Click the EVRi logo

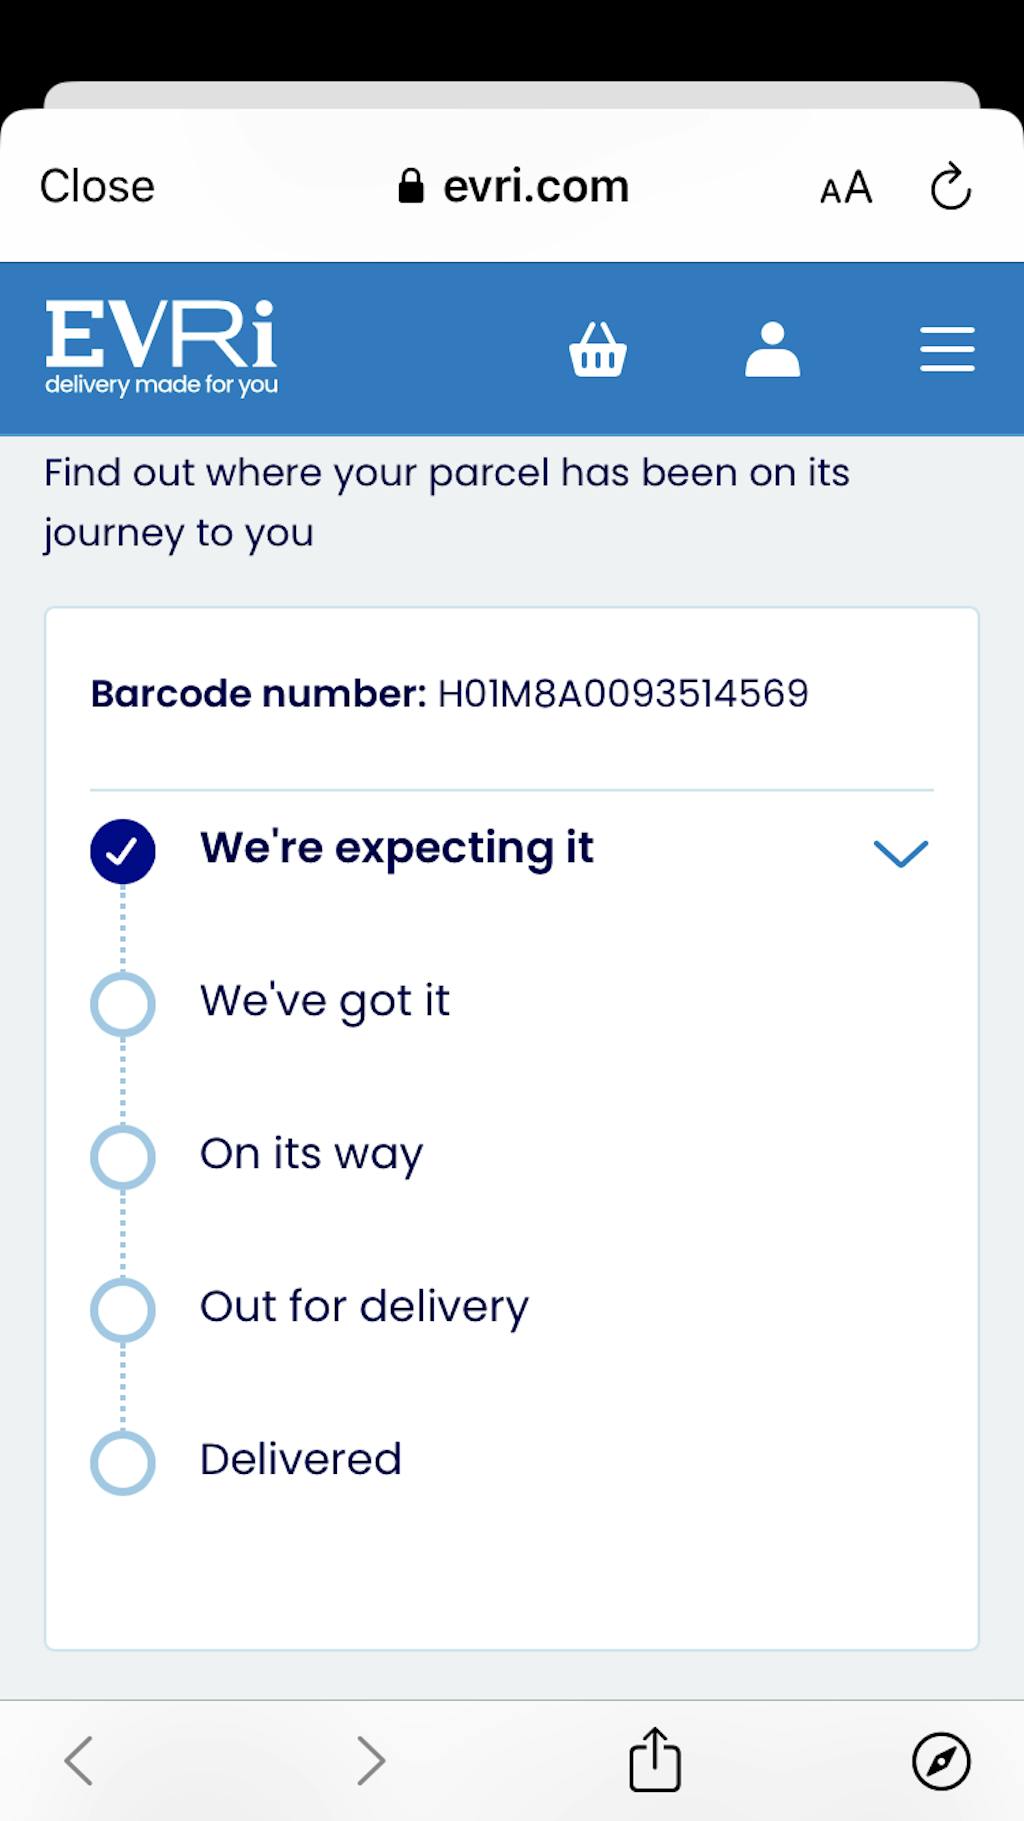[161, 347]
